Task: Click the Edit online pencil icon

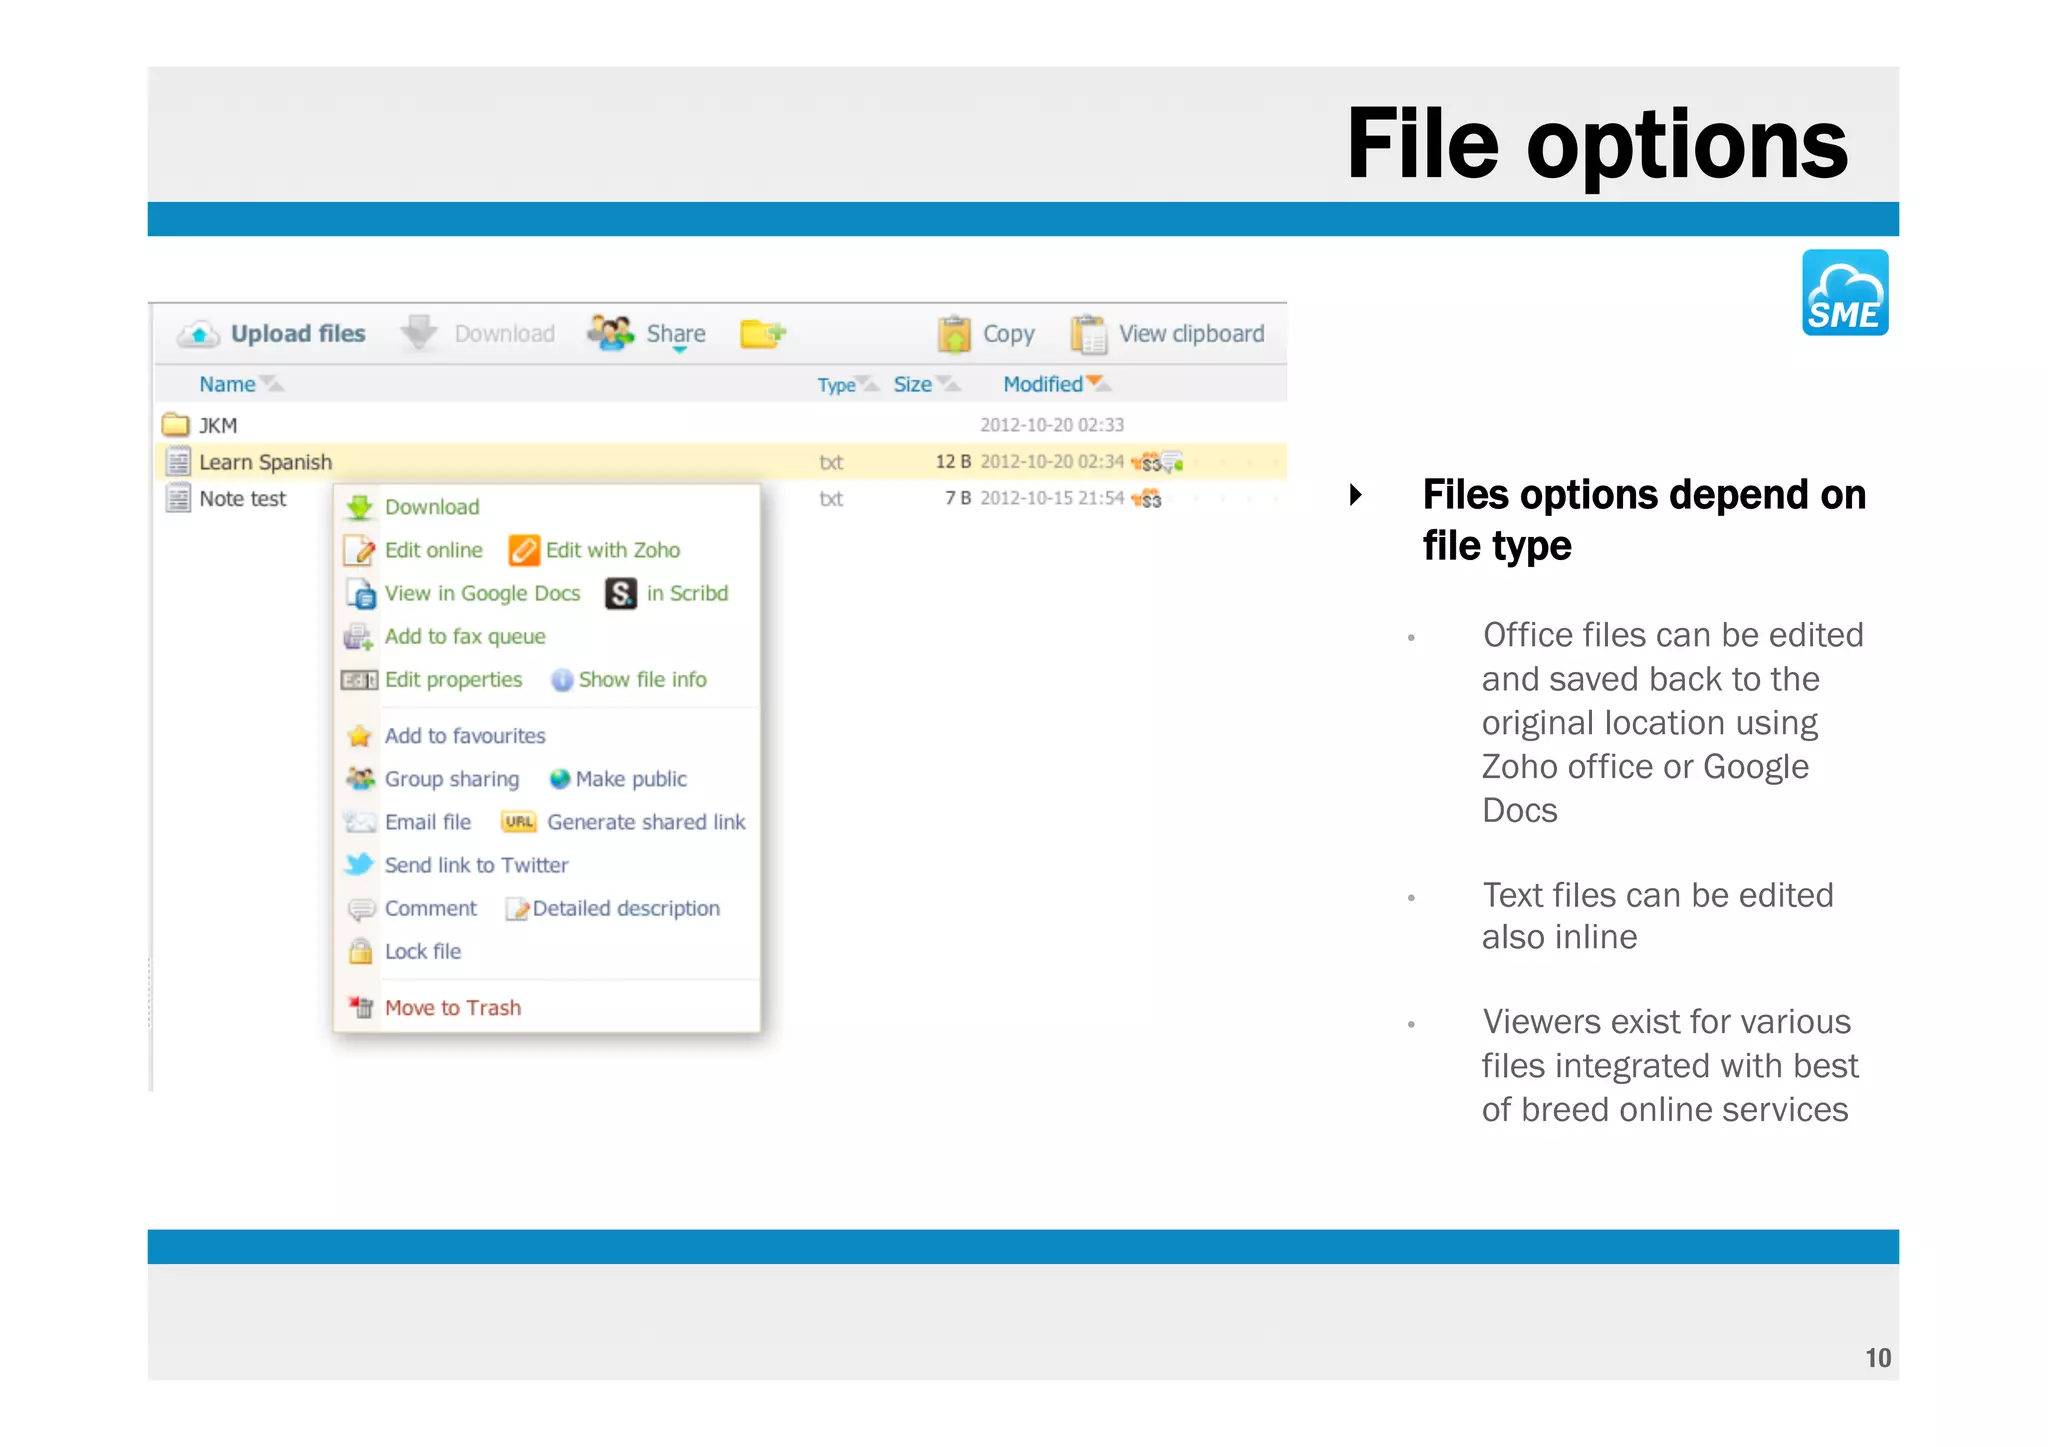Action: point(359,551)
